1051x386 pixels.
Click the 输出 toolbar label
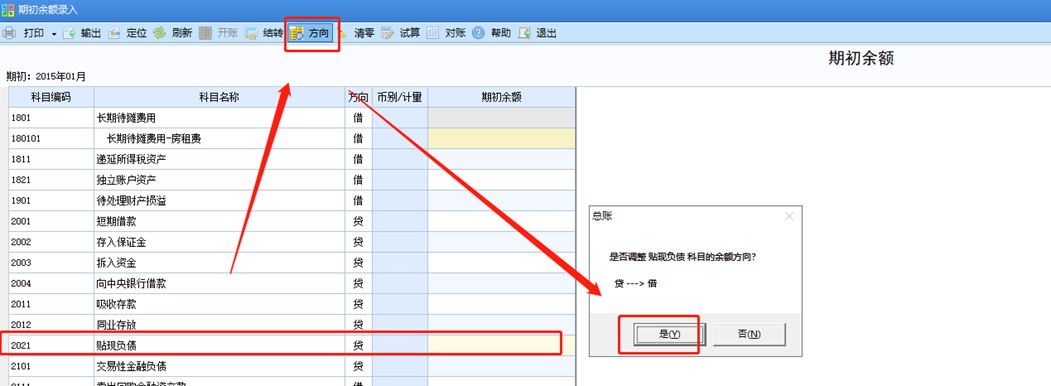click(x=91, y=34)
